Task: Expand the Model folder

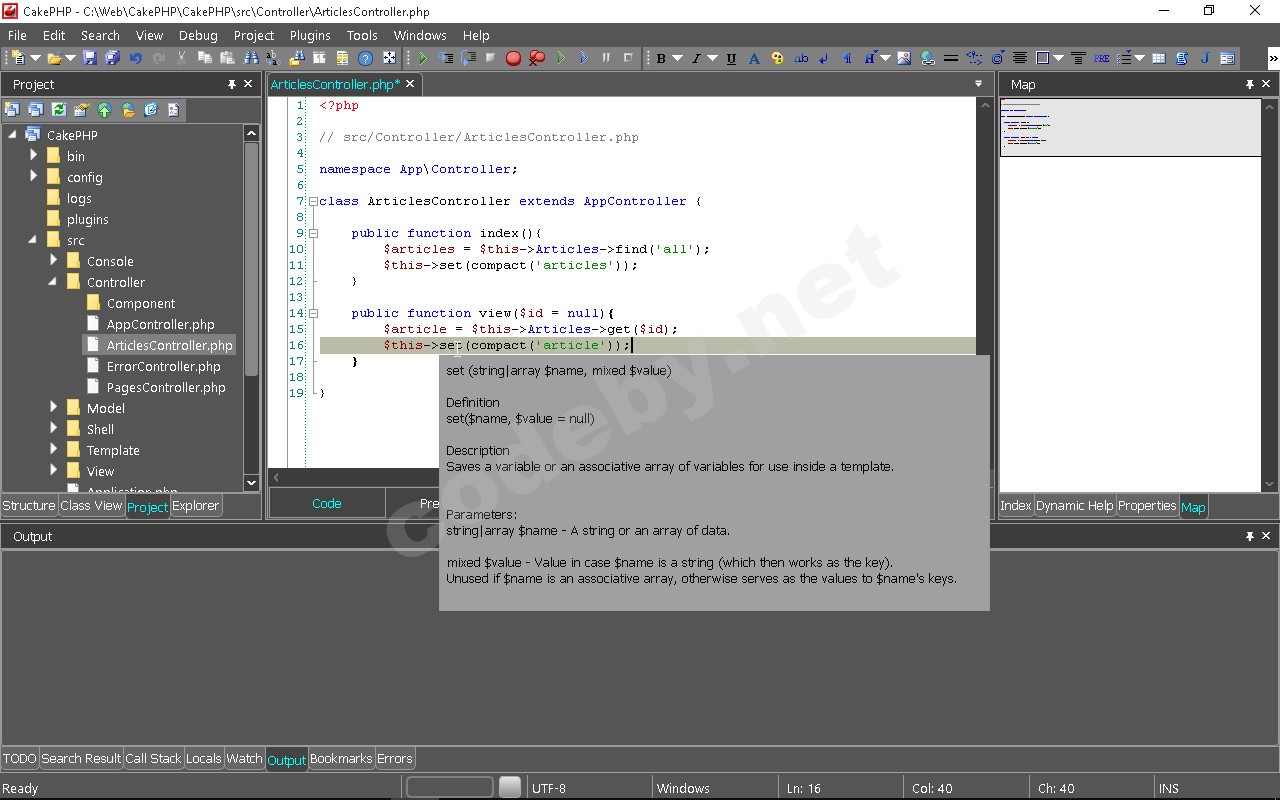Action: (54, 408)
